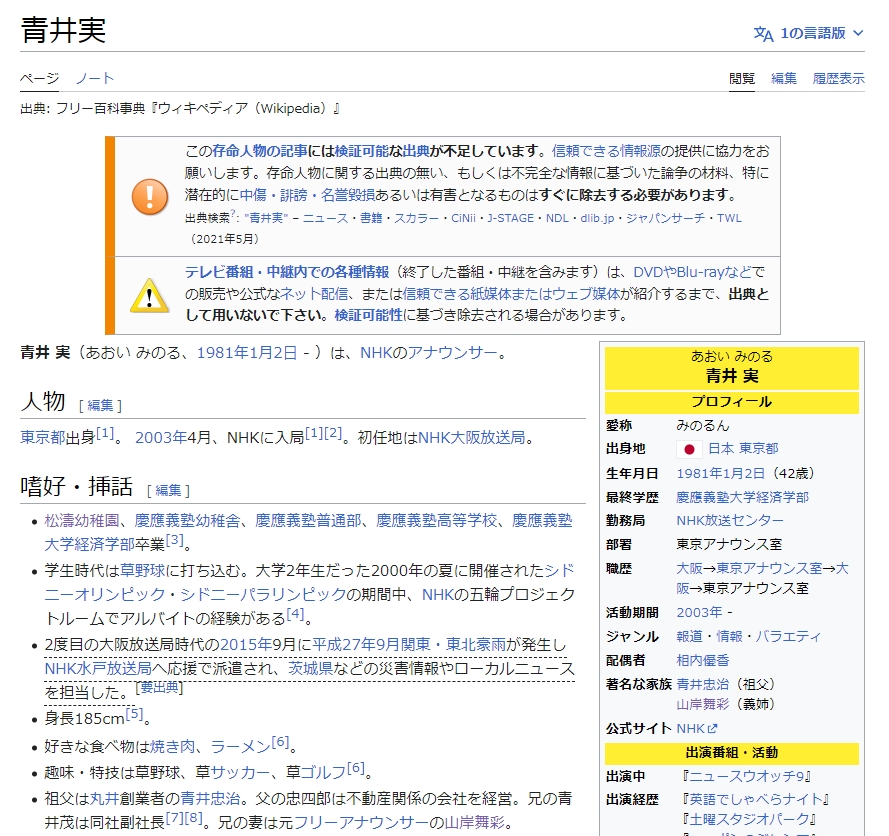
Task: Open the ノート tab
Action: (96, 77)
